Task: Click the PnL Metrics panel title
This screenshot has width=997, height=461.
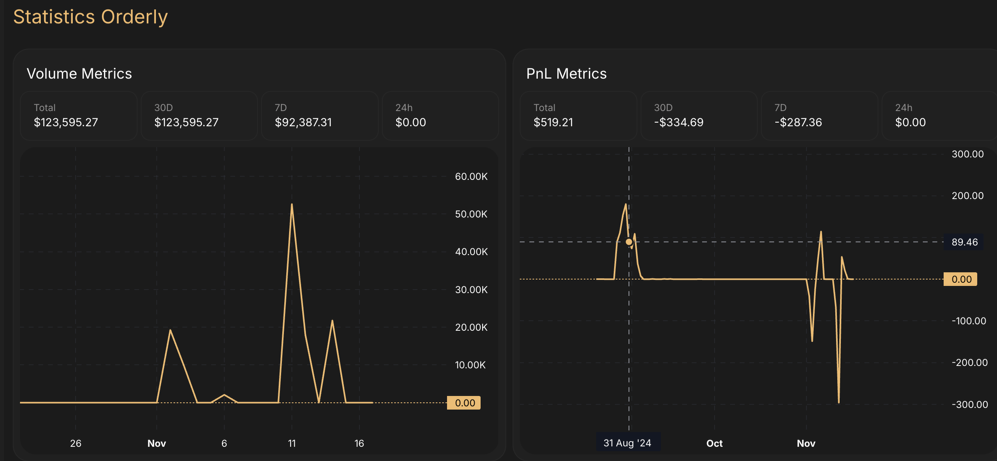Action: point(566,74)
